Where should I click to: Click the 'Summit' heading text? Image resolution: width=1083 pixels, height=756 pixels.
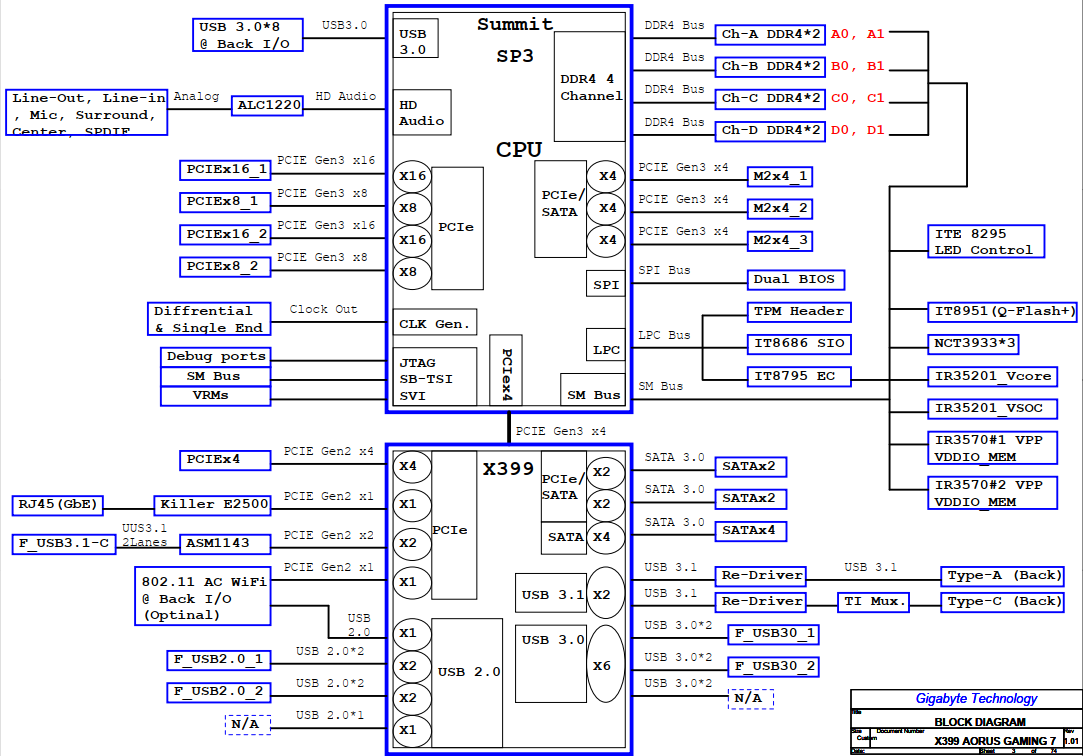(515, 24)
